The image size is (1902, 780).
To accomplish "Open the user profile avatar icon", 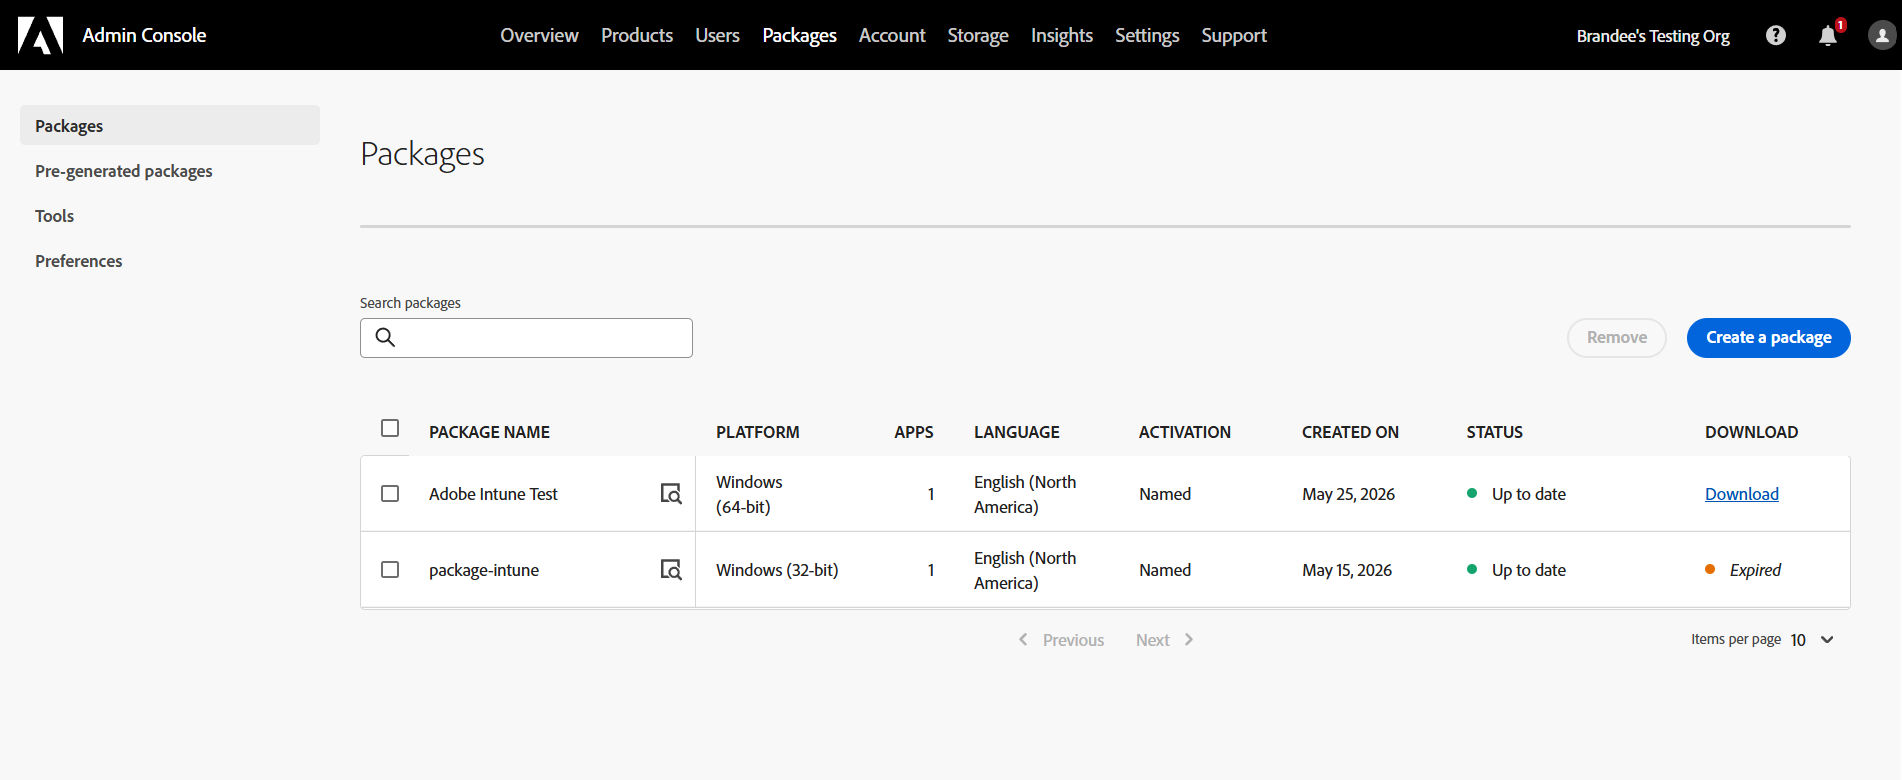I will click(x=1882, y=35).
